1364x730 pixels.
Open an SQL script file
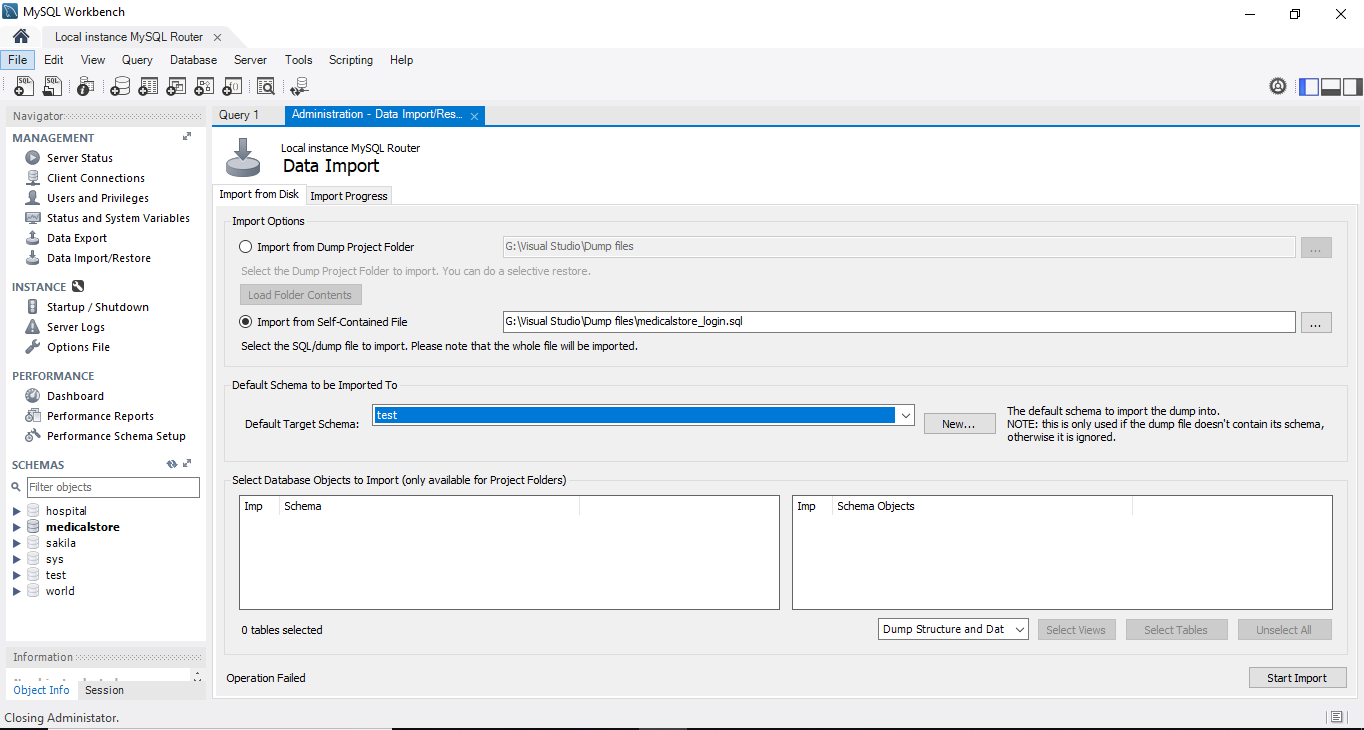click(52, 86)
